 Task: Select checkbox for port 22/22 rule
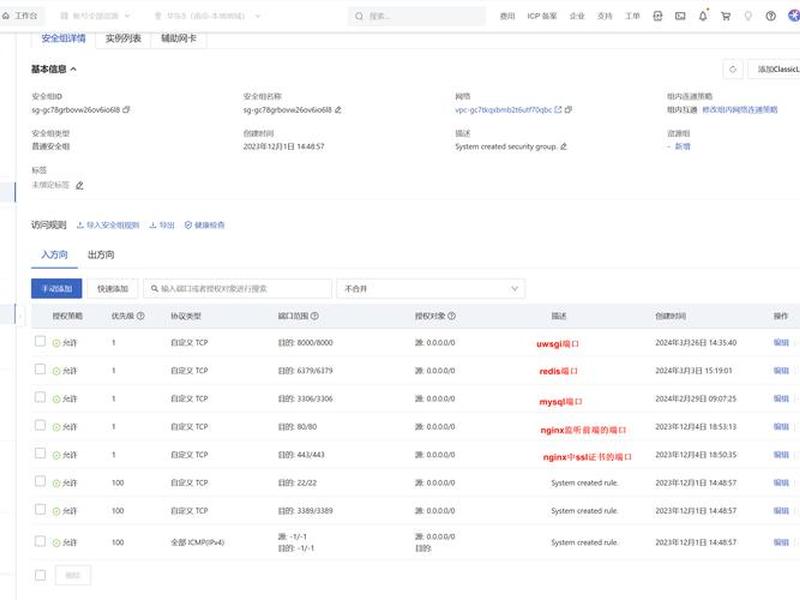click(x=40, y=481)
